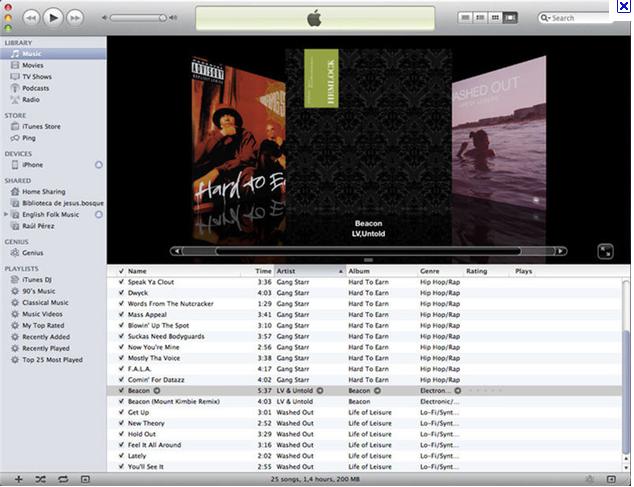Switch to List view icon
Viewport: 634px width, 487px height.
(465, 17)
